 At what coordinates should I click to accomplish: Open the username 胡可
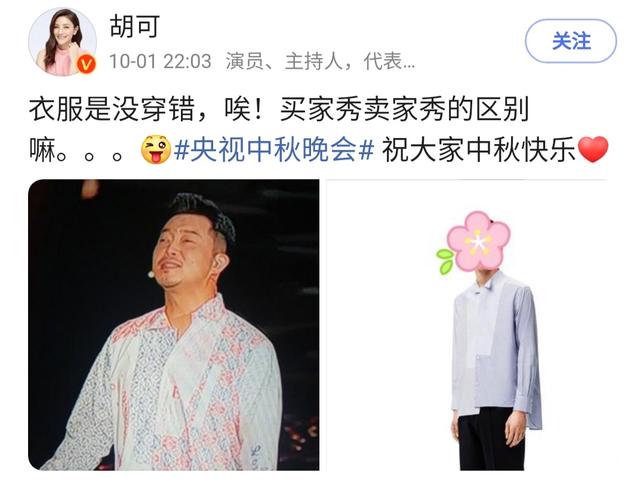click(134, 27)
